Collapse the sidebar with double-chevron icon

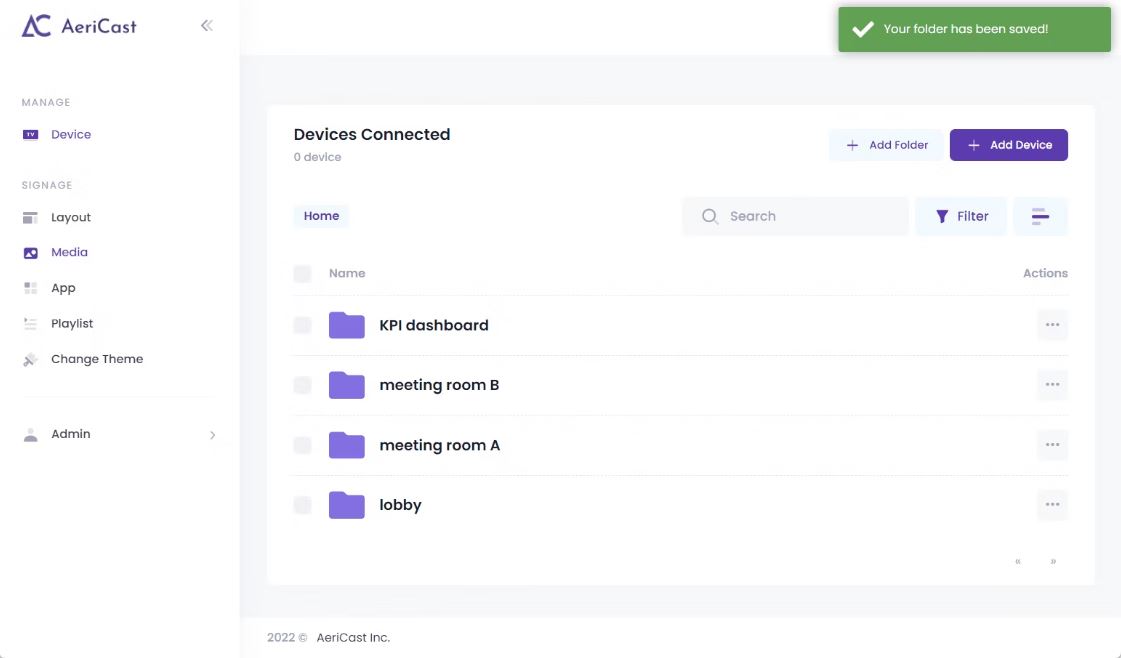point(206,26)
